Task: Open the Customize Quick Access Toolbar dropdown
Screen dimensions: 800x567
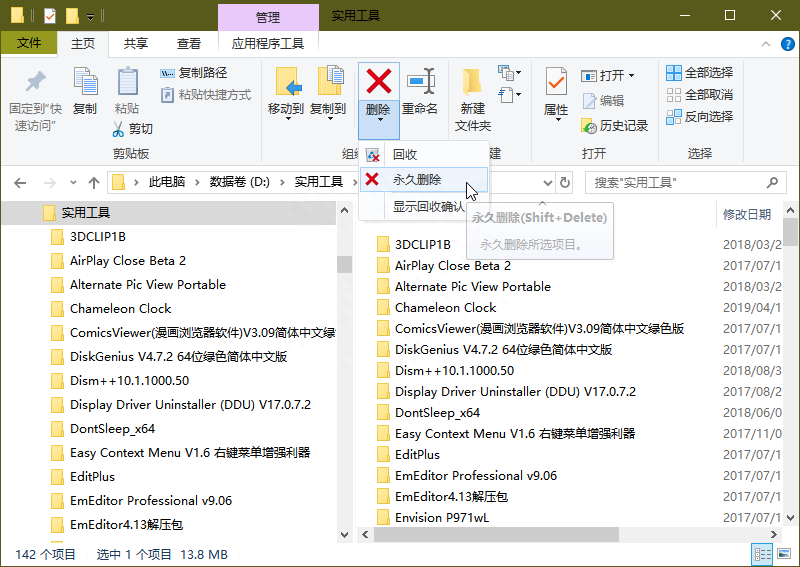Action: pyautogui.click(x=90, y=17)
